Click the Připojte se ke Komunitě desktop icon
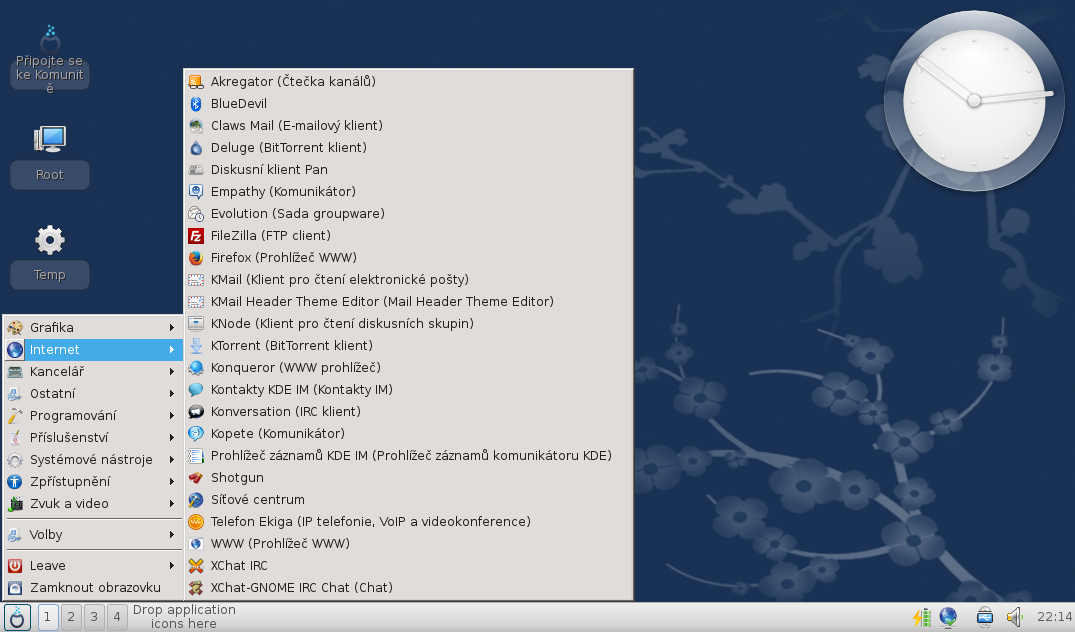The width and height of the screenshot is (1075, 632). pyautogui.click(x=49, y=38)
